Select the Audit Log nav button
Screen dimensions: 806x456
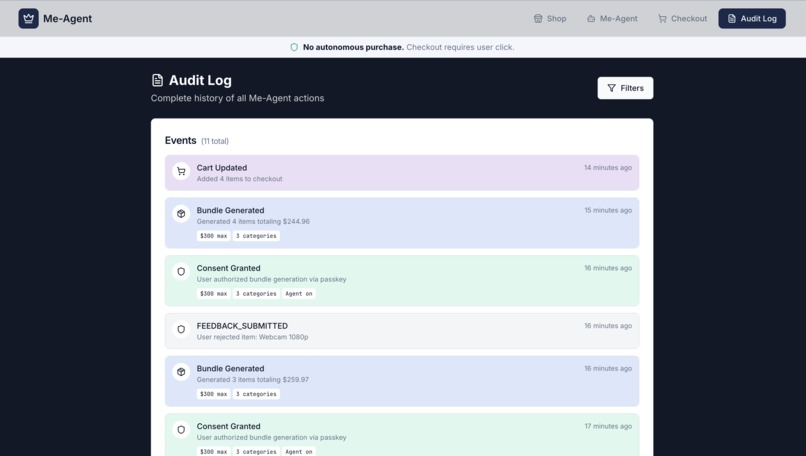[x=752, y=19]
